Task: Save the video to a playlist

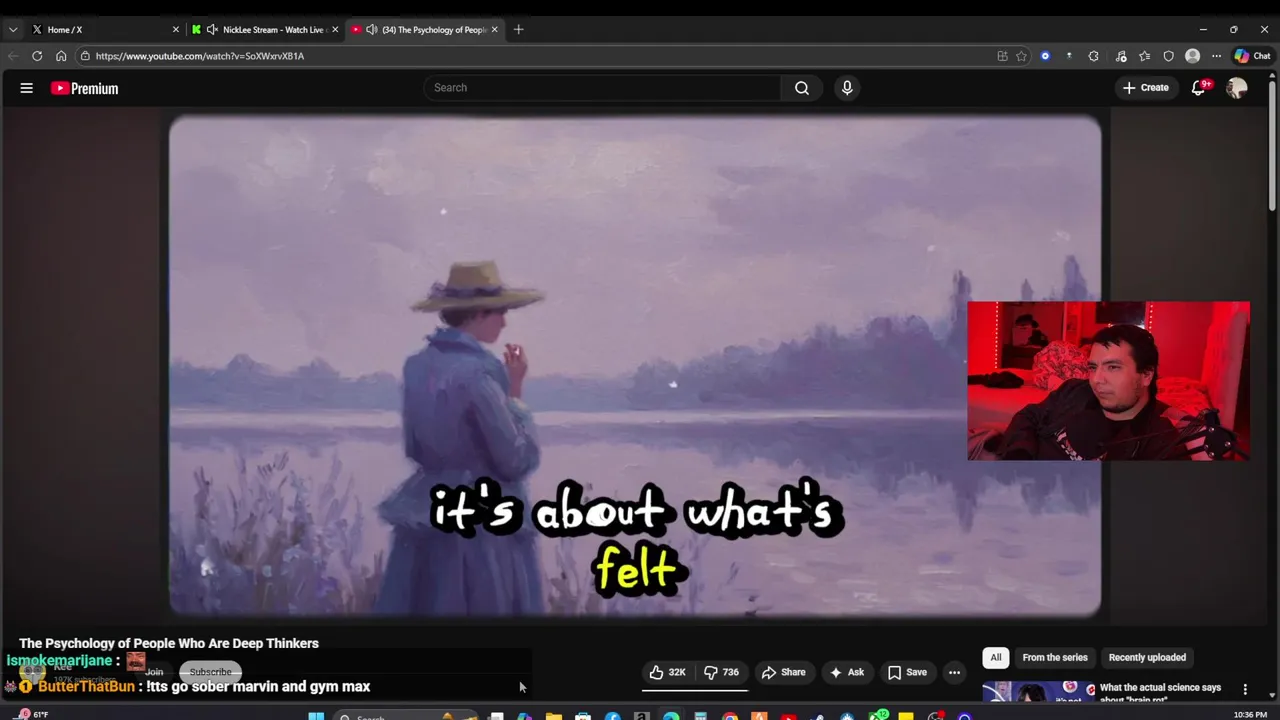Action: pos(907,672)
